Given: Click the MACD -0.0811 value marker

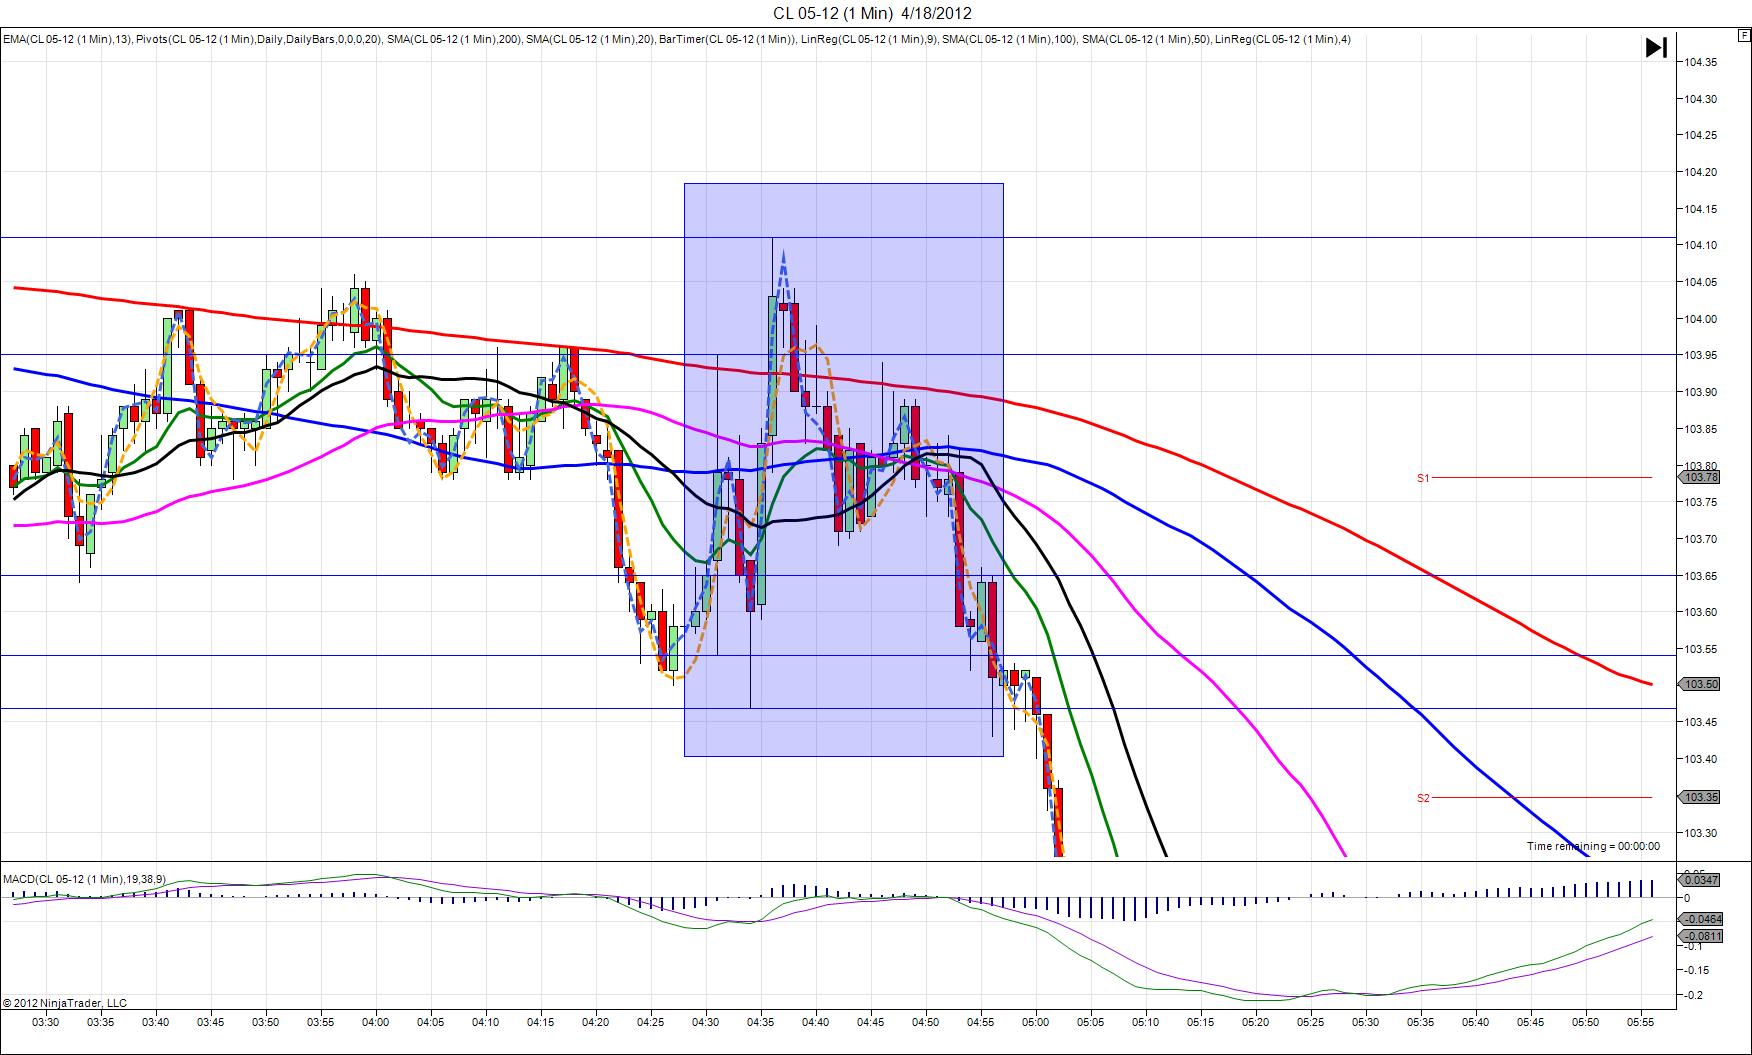Looking at the screenshot, I should [x=1700, y=936].
